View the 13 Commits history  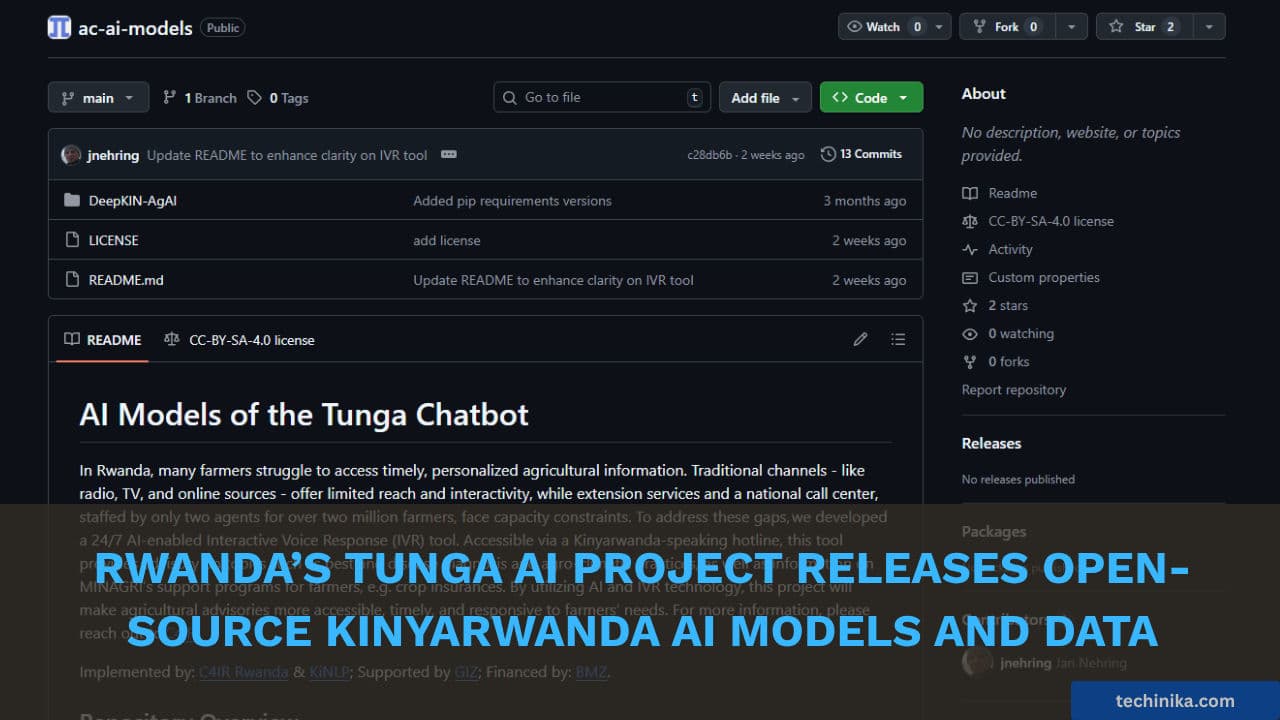coord(861,154)
